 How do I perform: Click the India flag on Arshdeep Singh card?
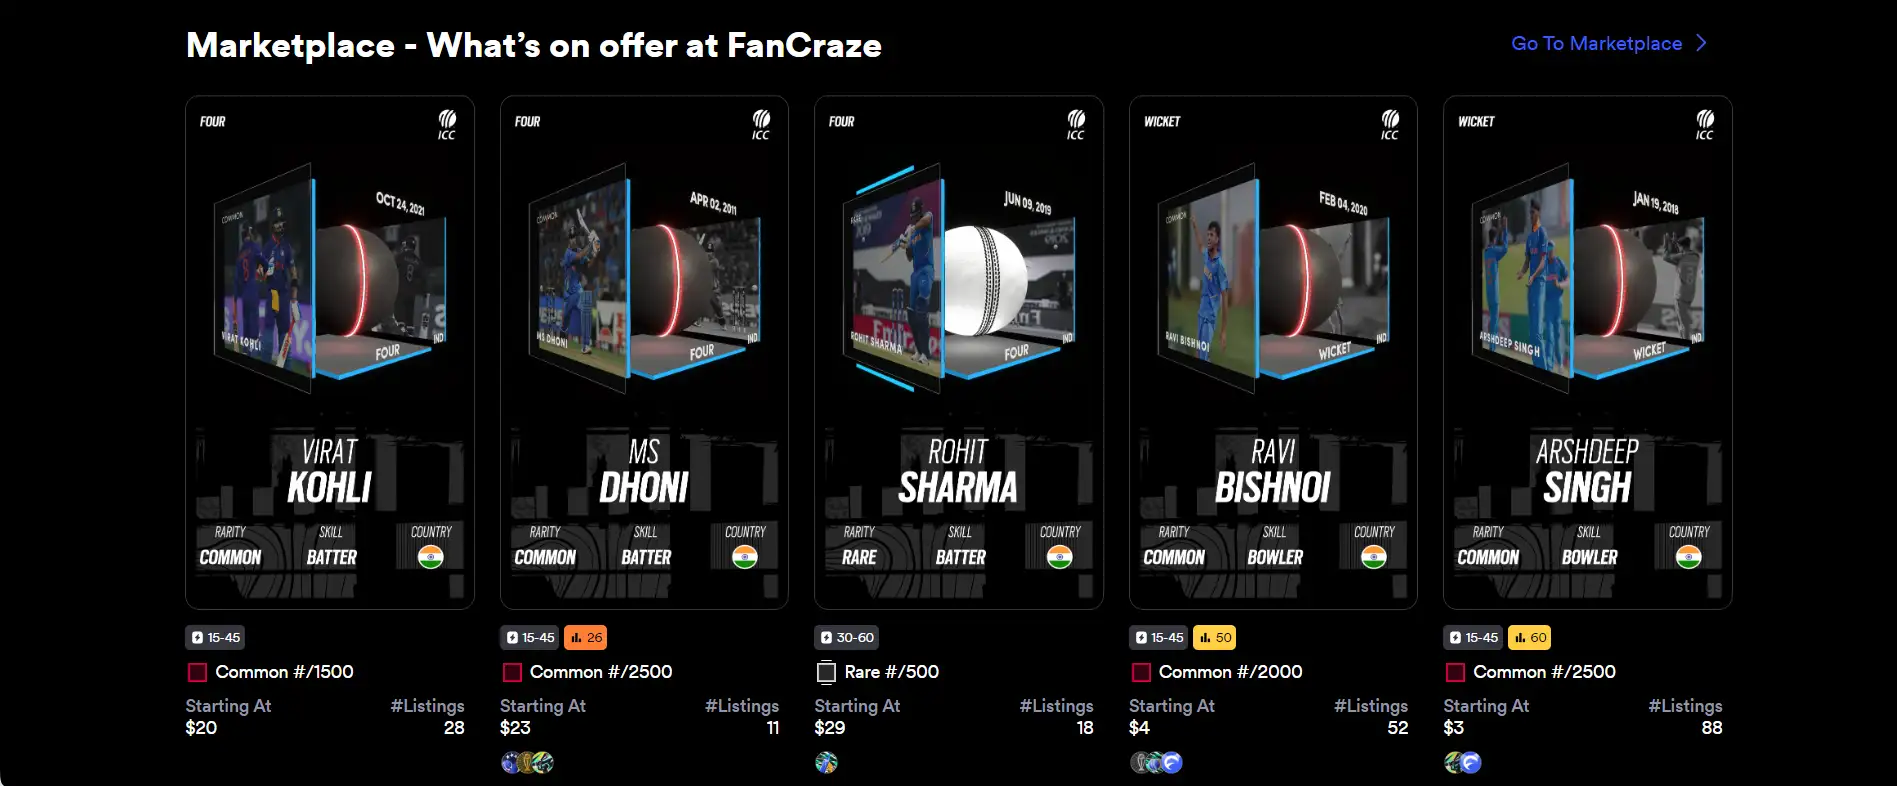click(x=1688, y=557)
